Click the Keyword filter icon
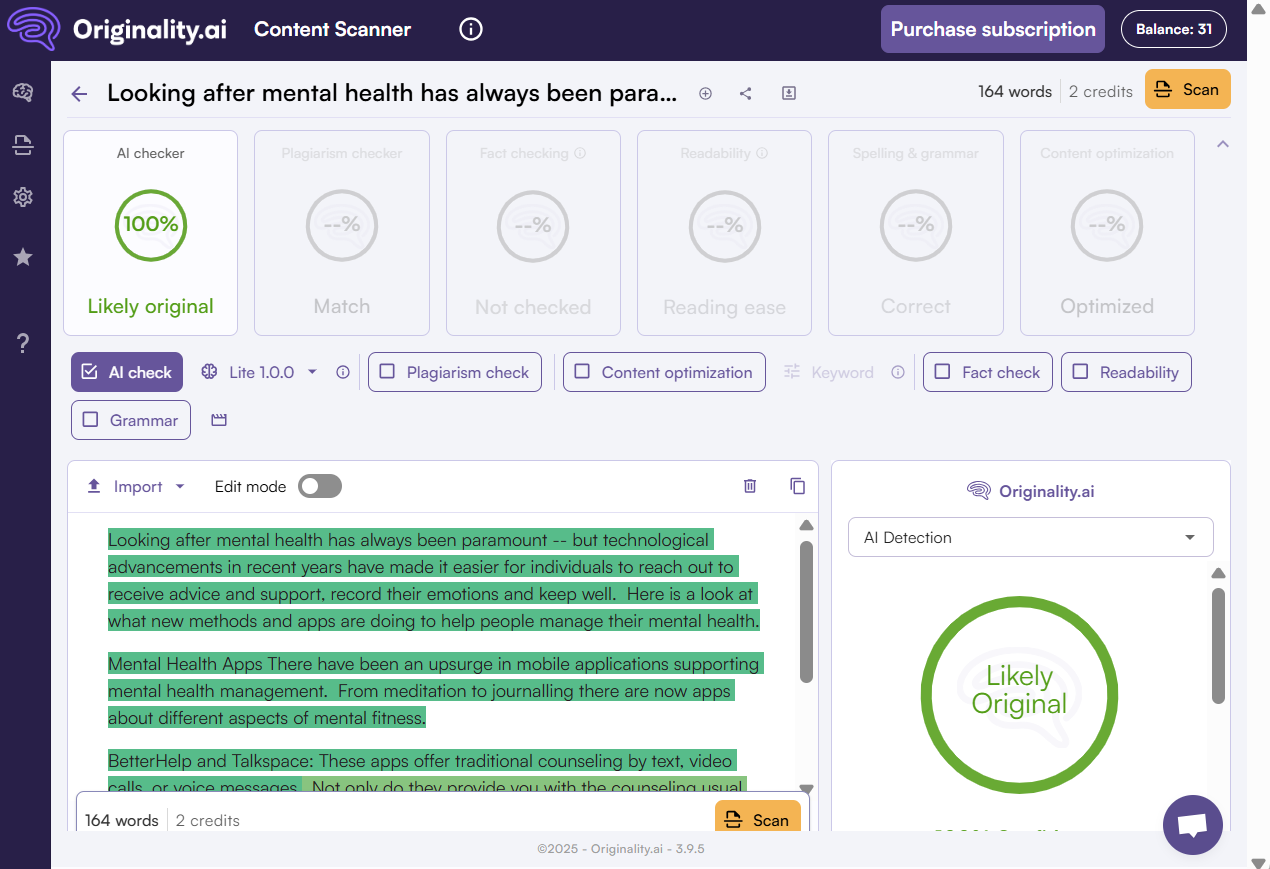 click(x=792, y=372)
